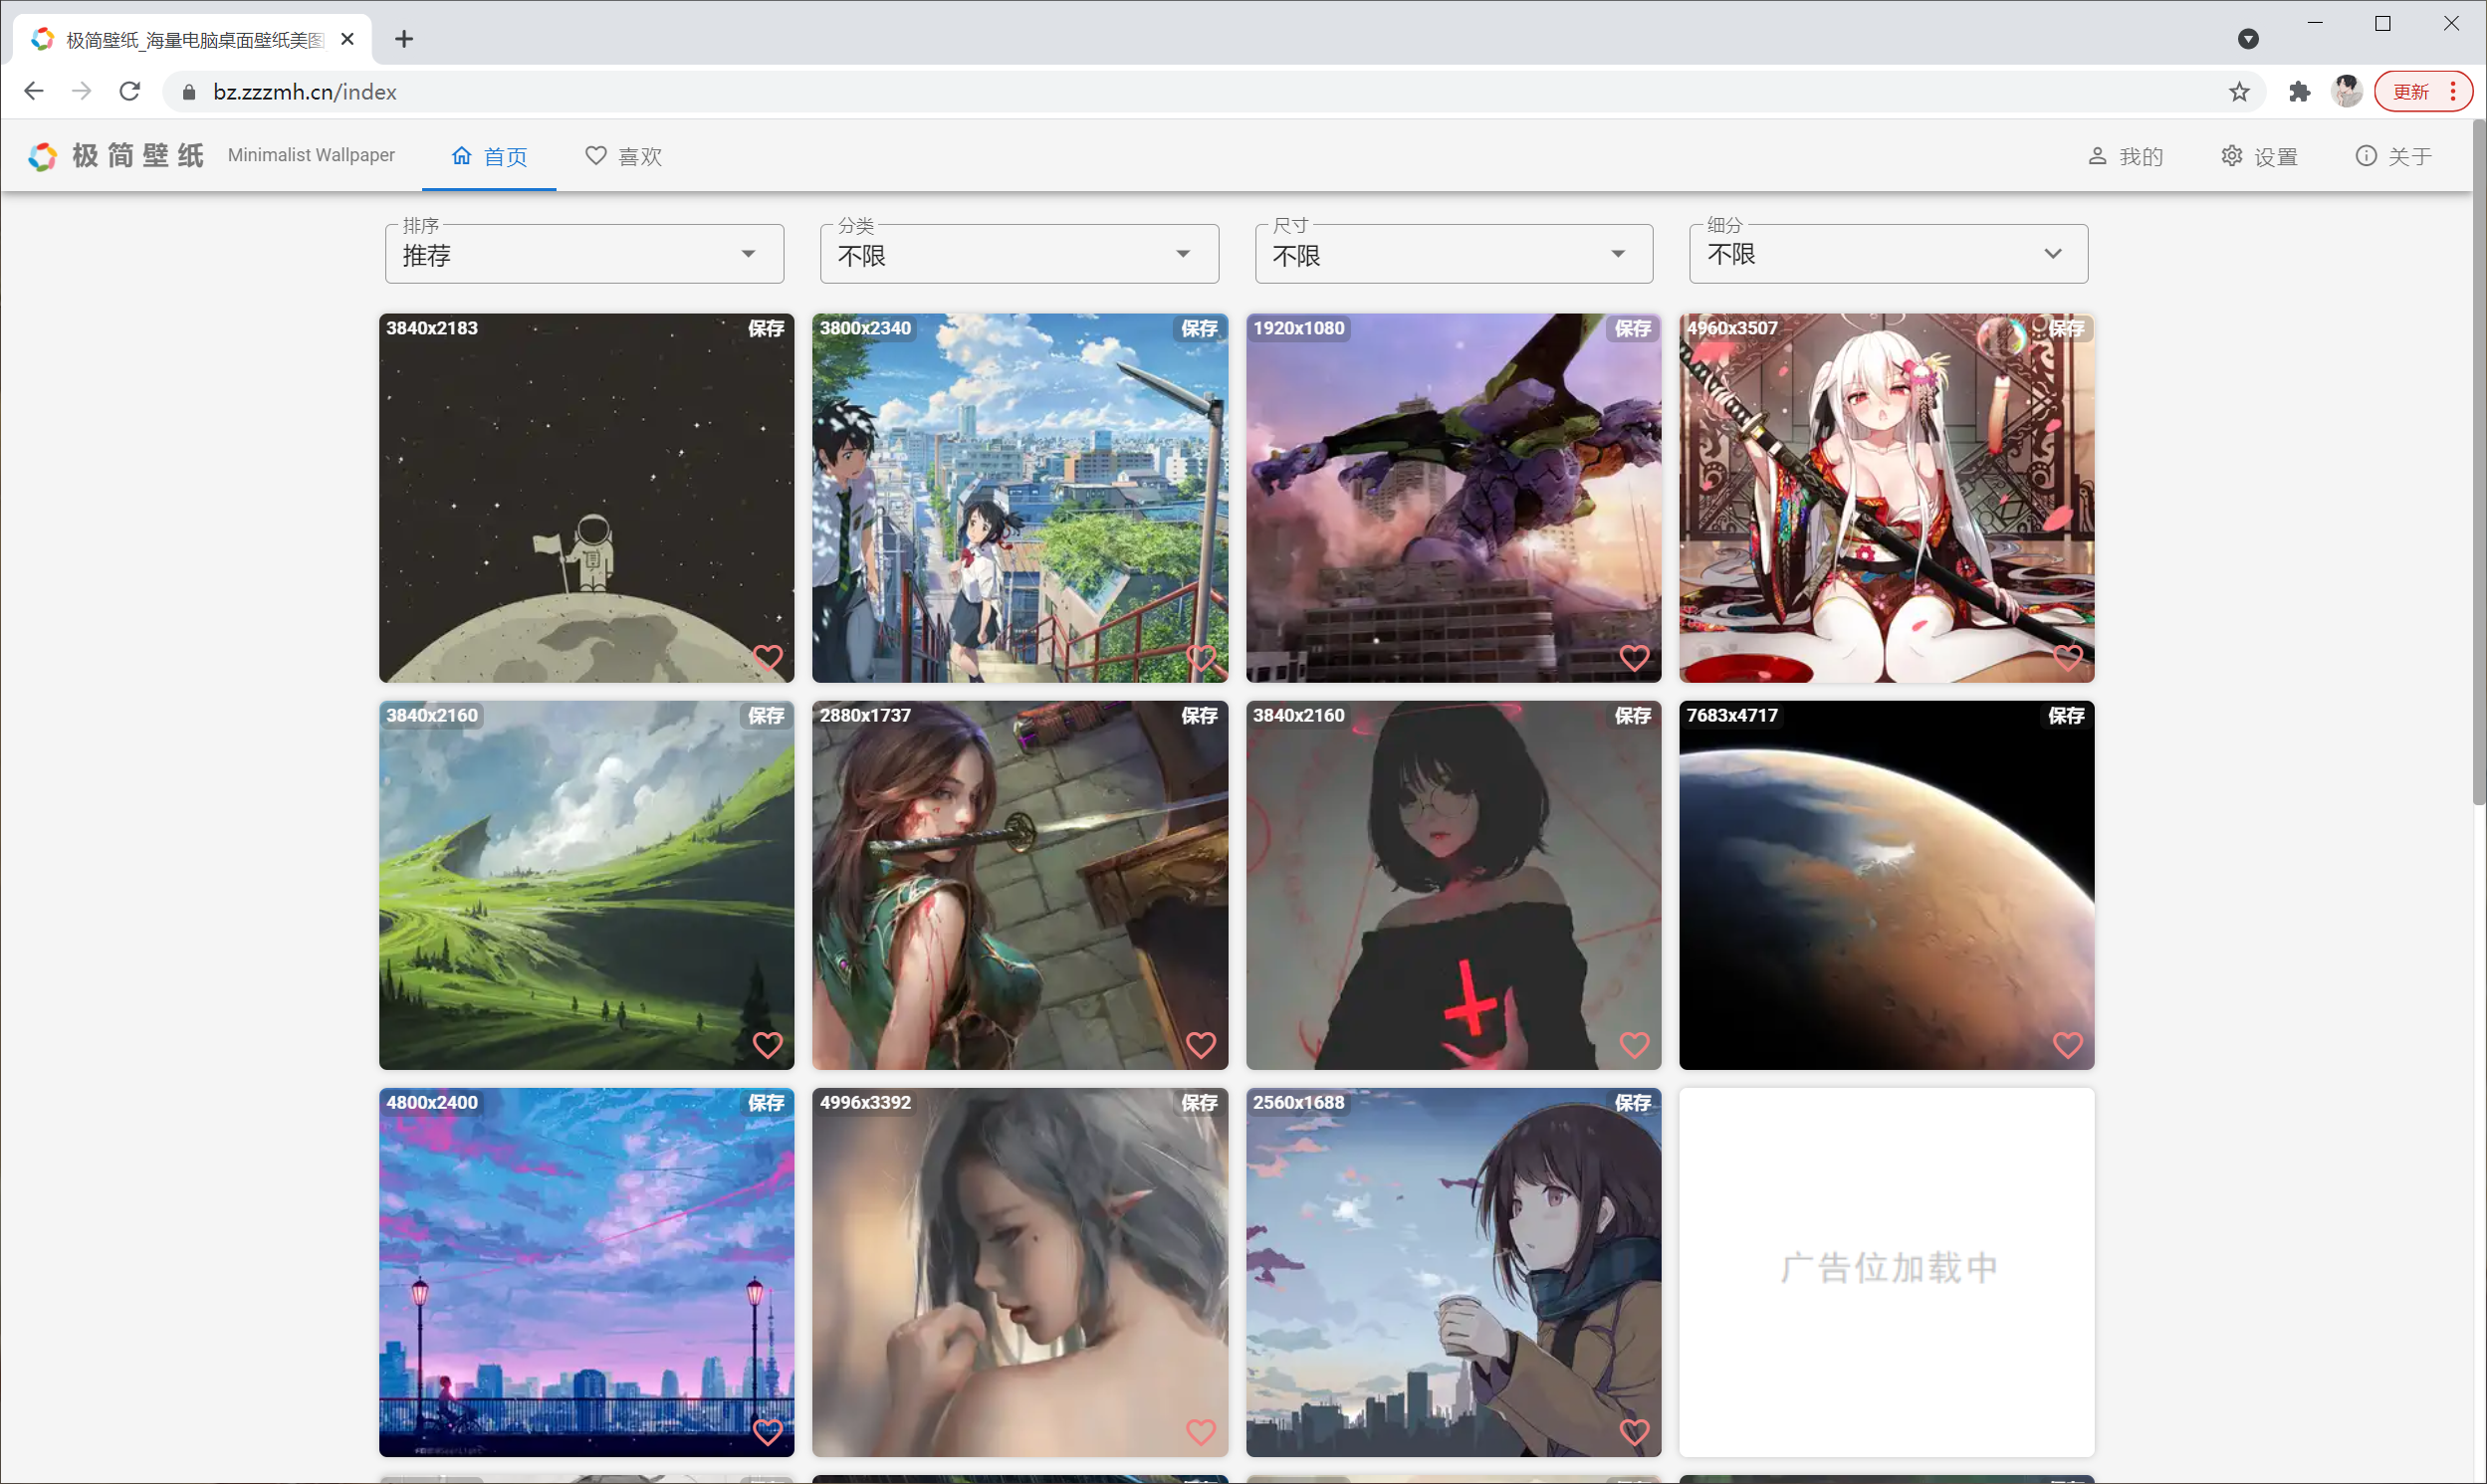
Task: Like the 4996x3392 elf portrait wallpaper
Action: point(1200,1432)
